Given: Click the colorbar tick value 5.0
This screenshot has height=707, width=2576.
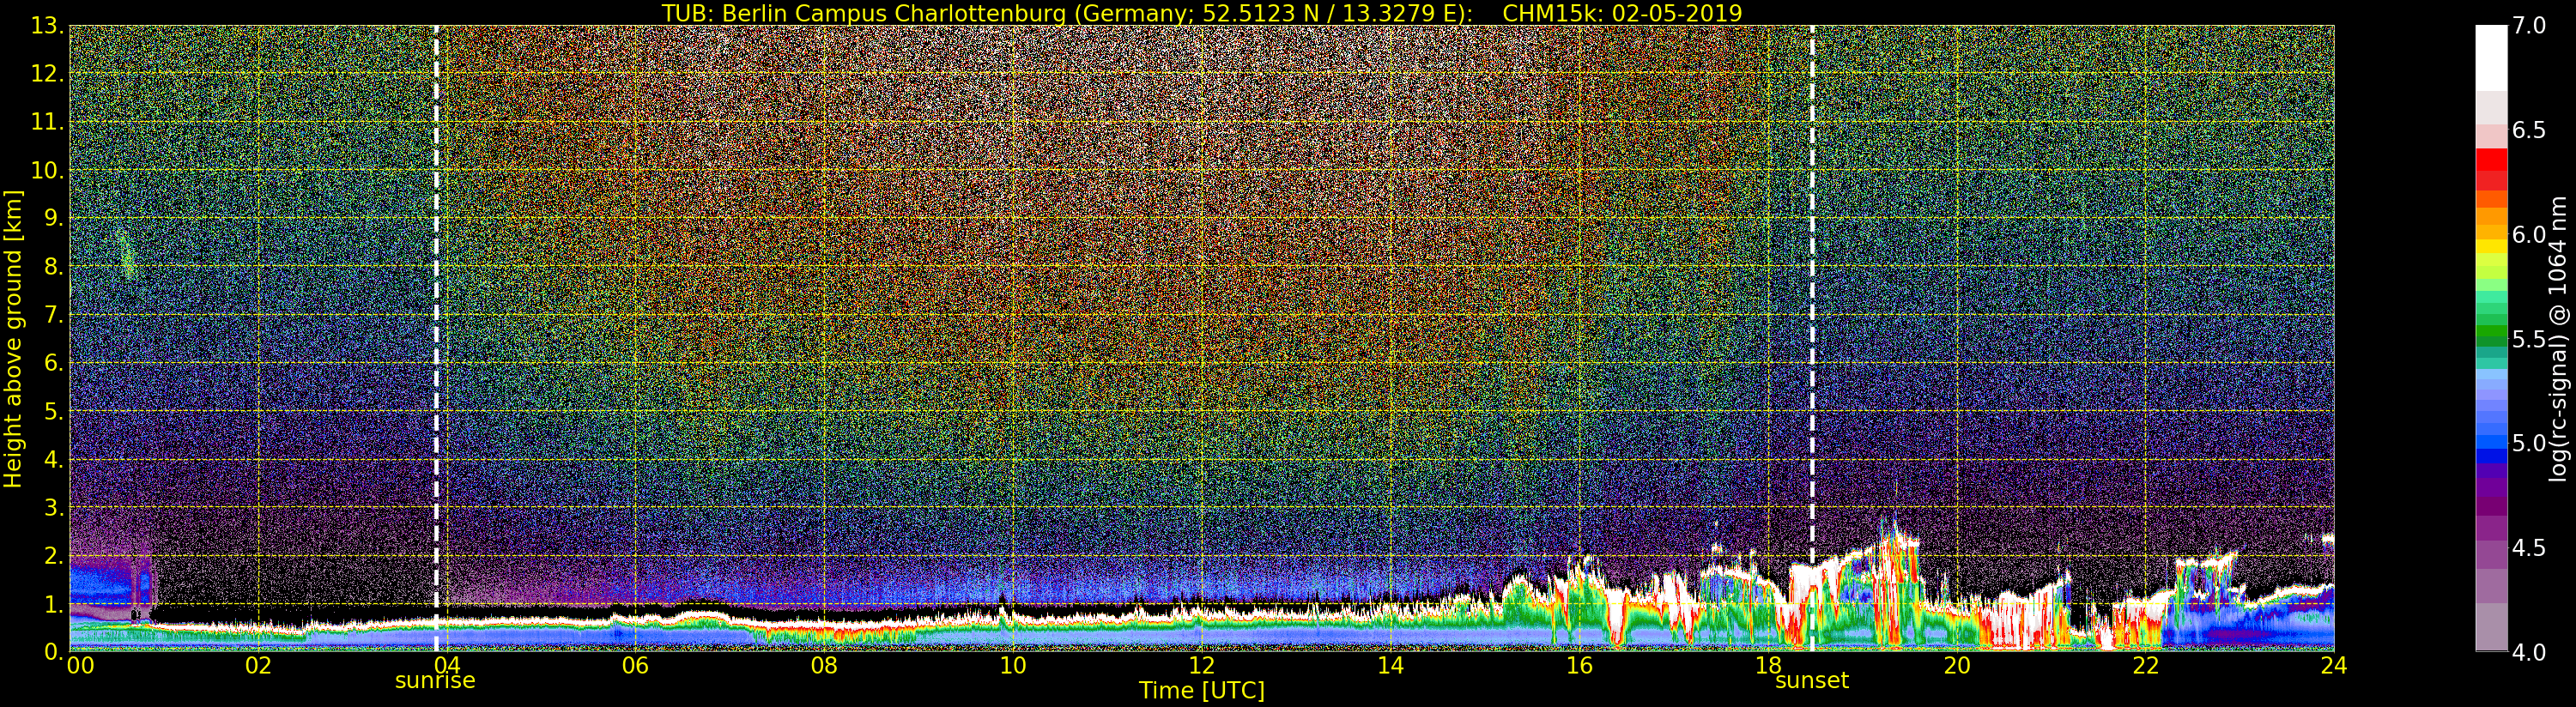Looking at the screenshot, I should [x=2529, y=443].
